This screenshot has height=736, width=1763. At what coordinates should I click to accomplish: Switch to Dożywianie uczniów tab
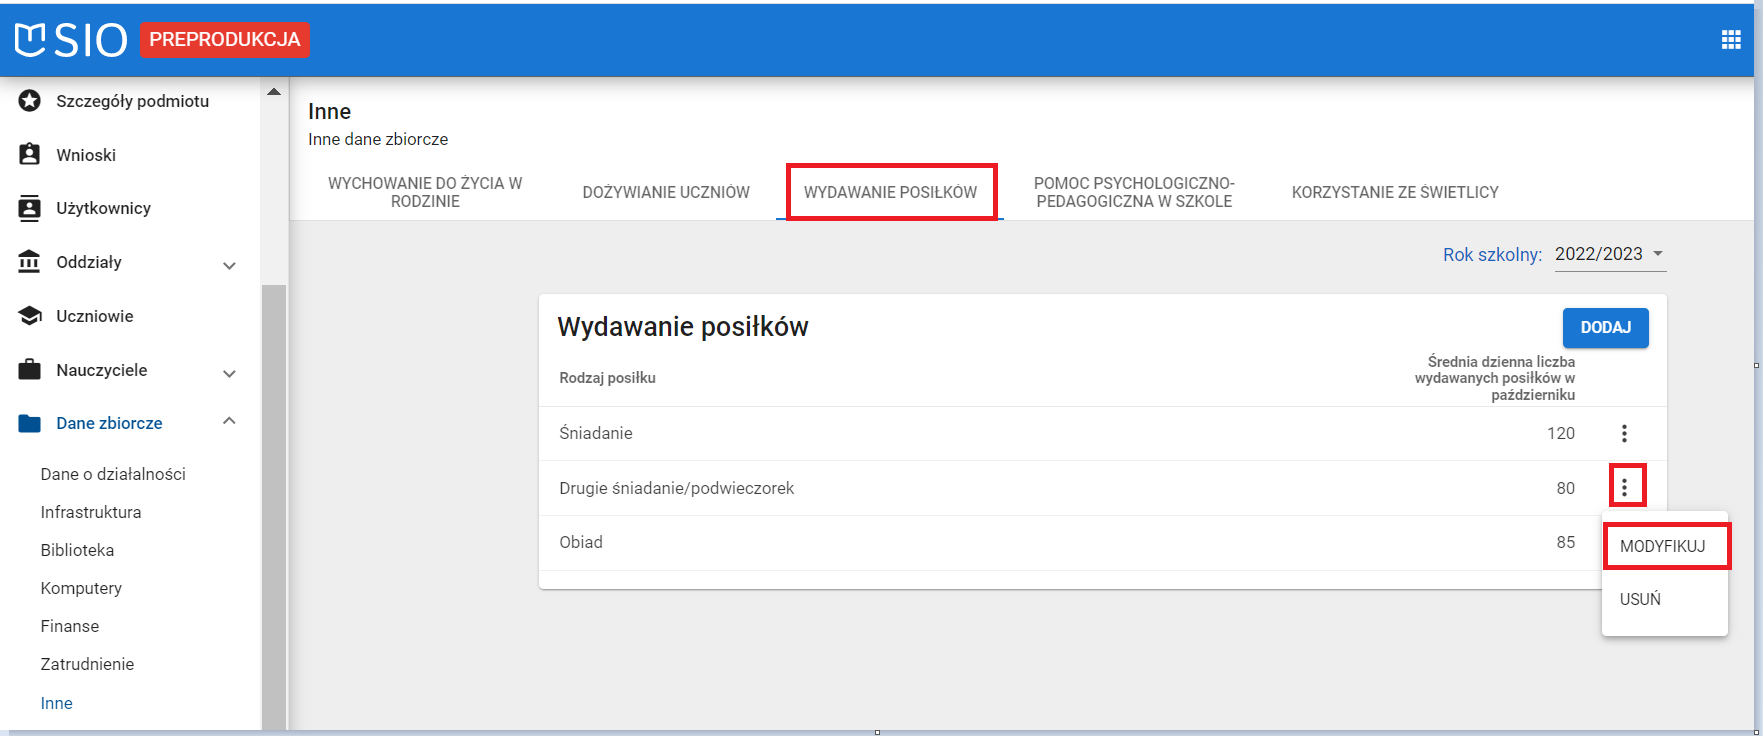point(666,192)
